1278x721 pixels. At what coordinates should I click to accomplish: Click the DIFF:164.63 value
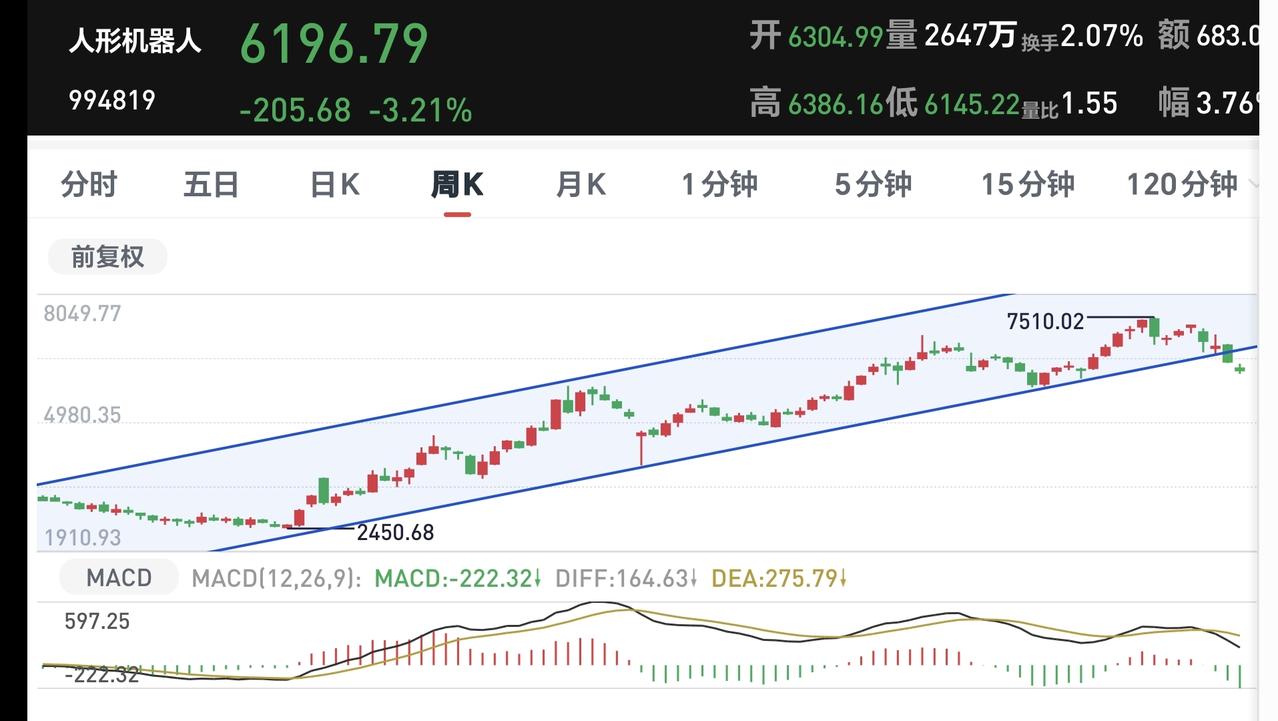click(x=627, y=578)
